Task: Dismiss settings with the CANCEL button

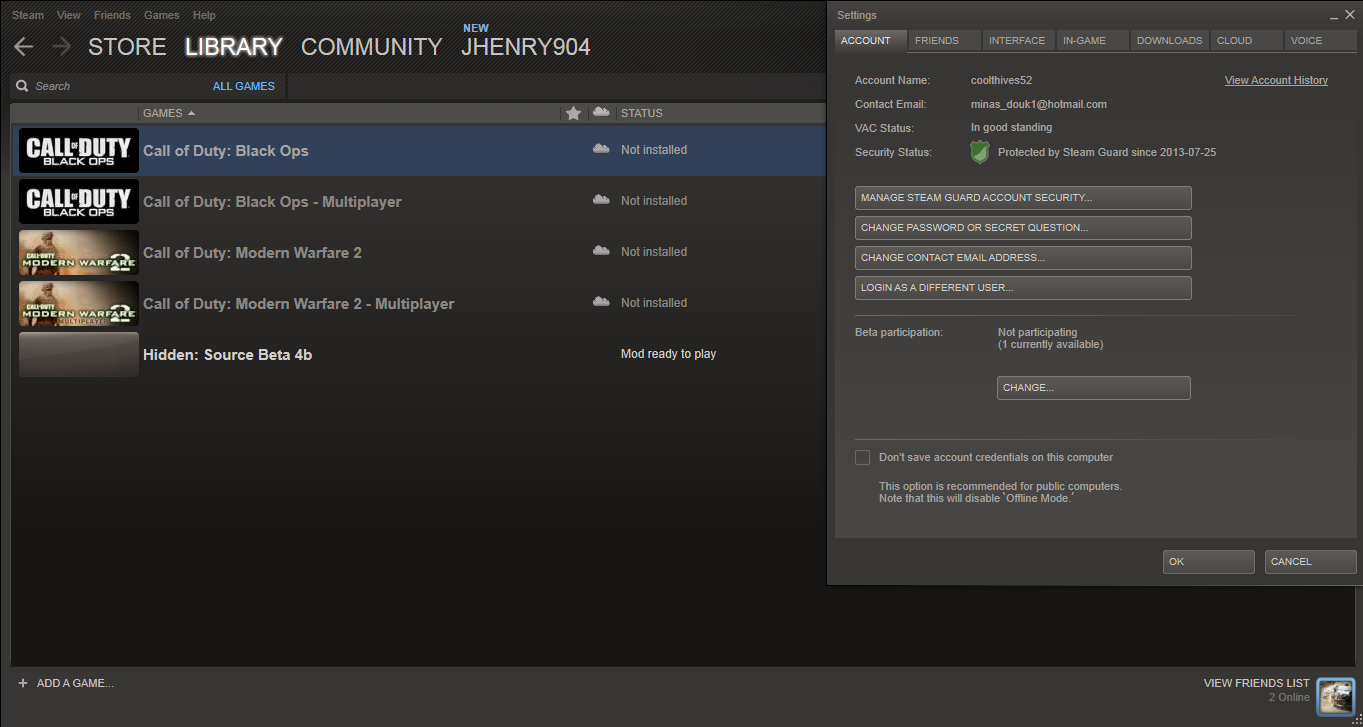Action: (1311, 562)
